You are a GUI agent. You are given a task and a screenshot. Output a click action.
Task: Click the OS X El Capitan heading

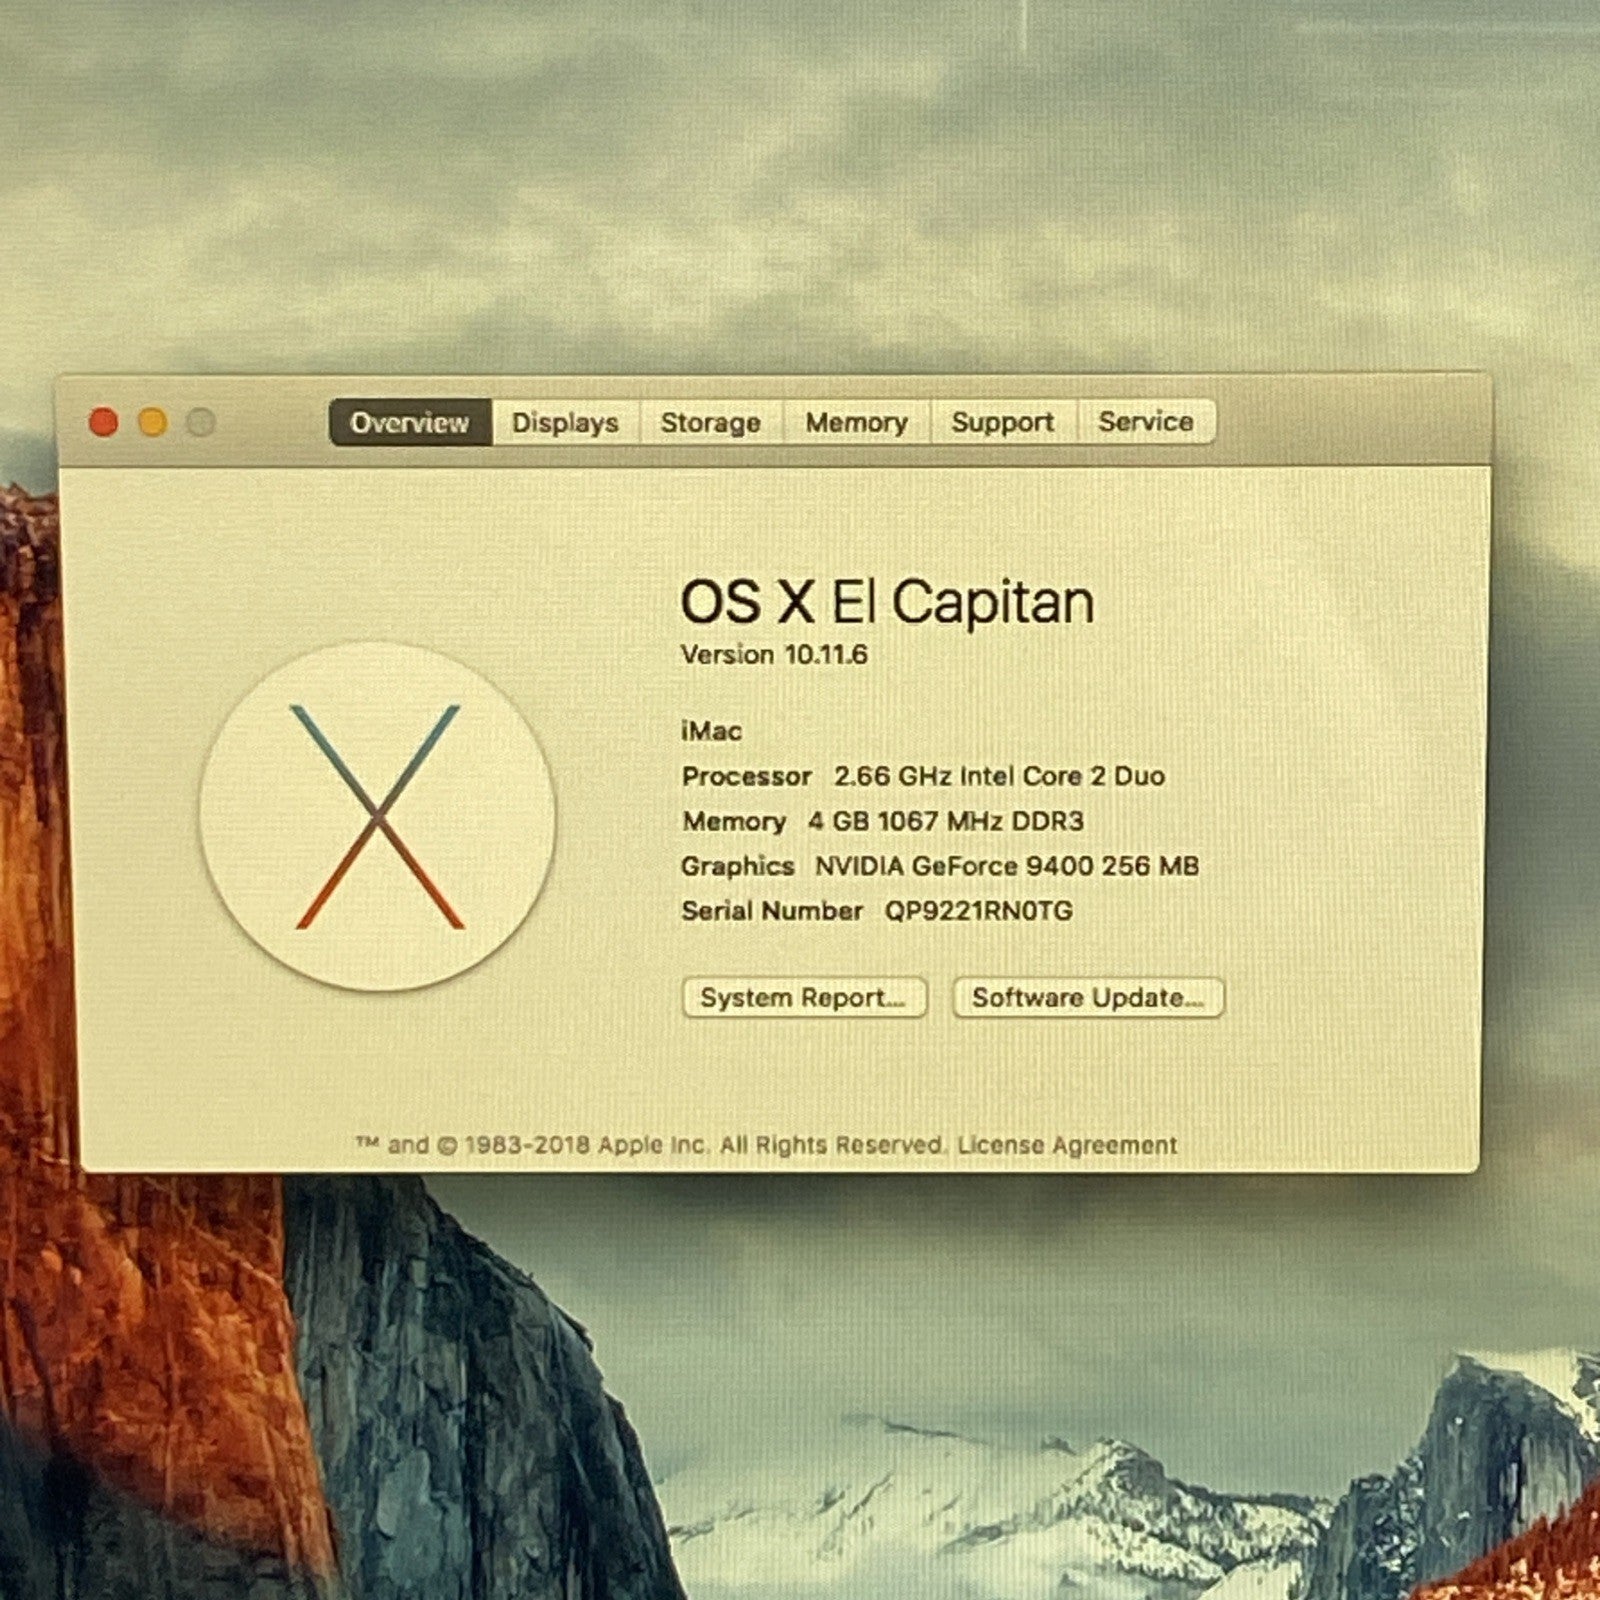coord(887,603)
